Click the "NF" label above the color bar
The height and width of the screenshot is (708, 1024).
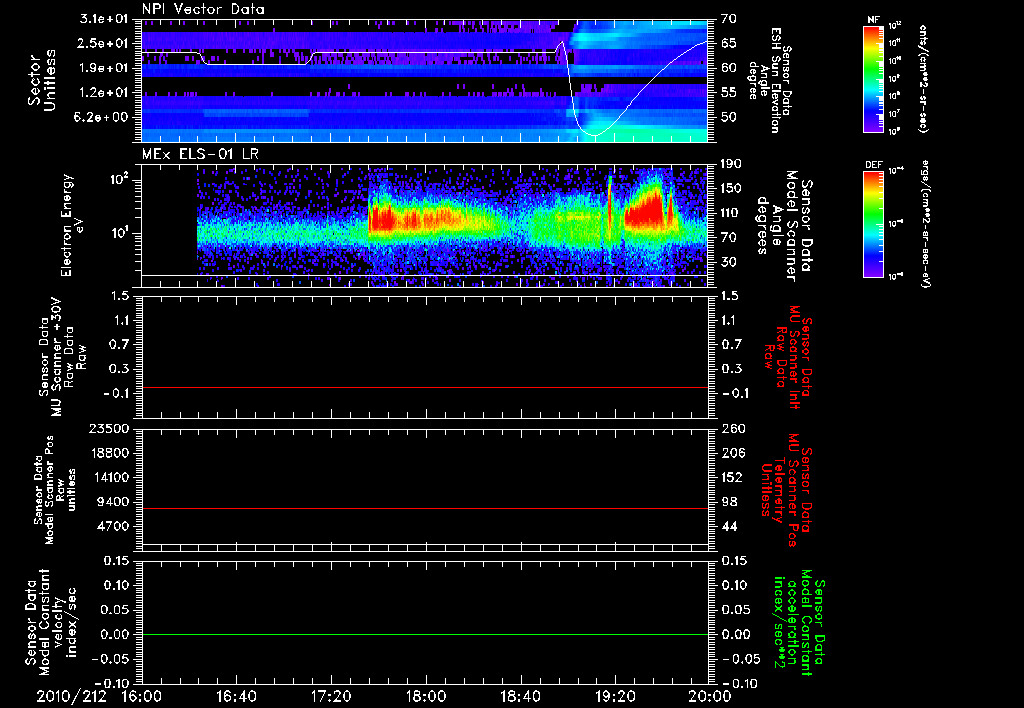pyautogui.click(x=873, y=20)
